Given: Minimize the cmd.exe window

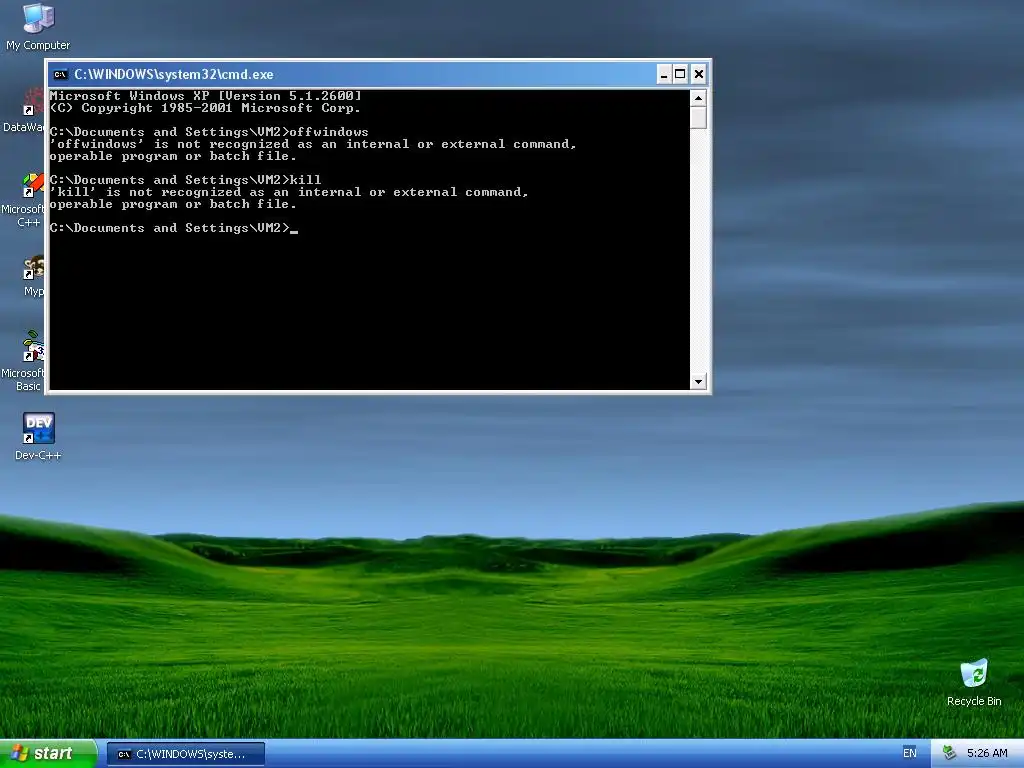Looking at the screenshot, I should 664,74.
